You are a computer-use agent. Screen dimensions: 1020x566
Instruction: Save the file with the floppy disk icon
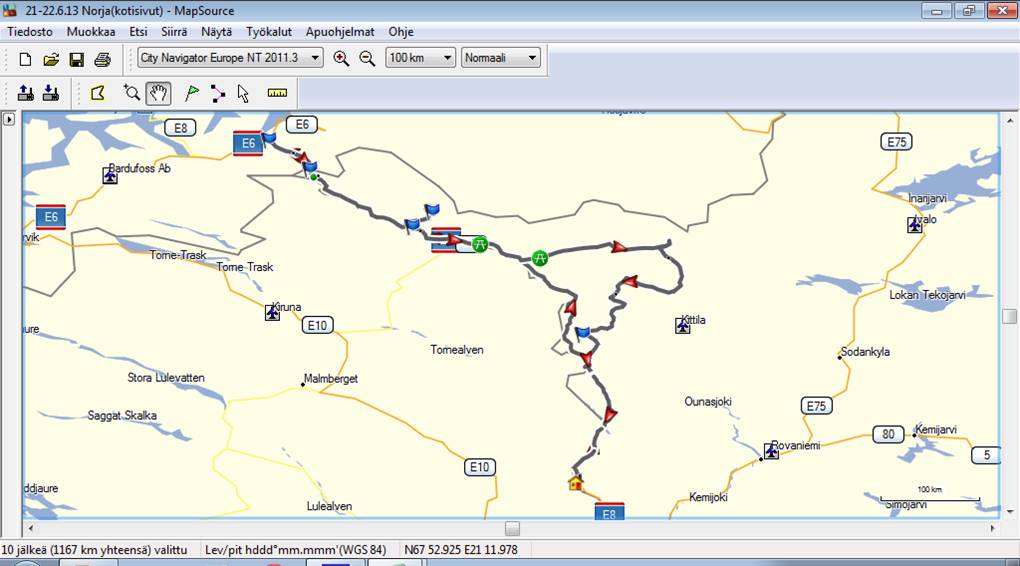click(76, 59)
